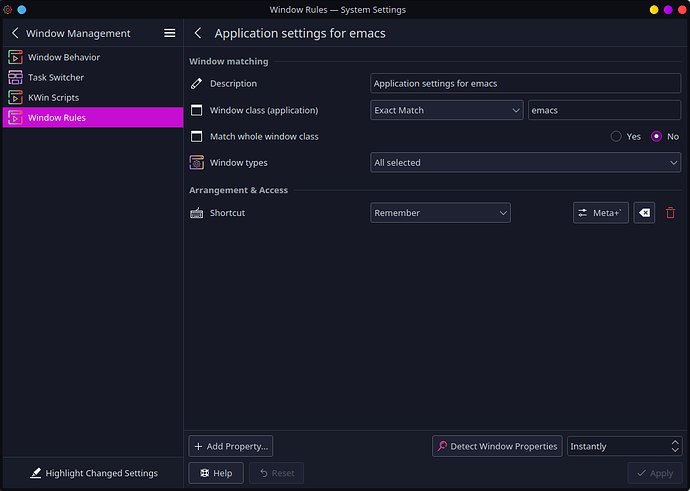The width and height of the screenshot is (690, 491).
Task: Open the Shortcut Remember dropdown
Action: (x=440, y=213)
